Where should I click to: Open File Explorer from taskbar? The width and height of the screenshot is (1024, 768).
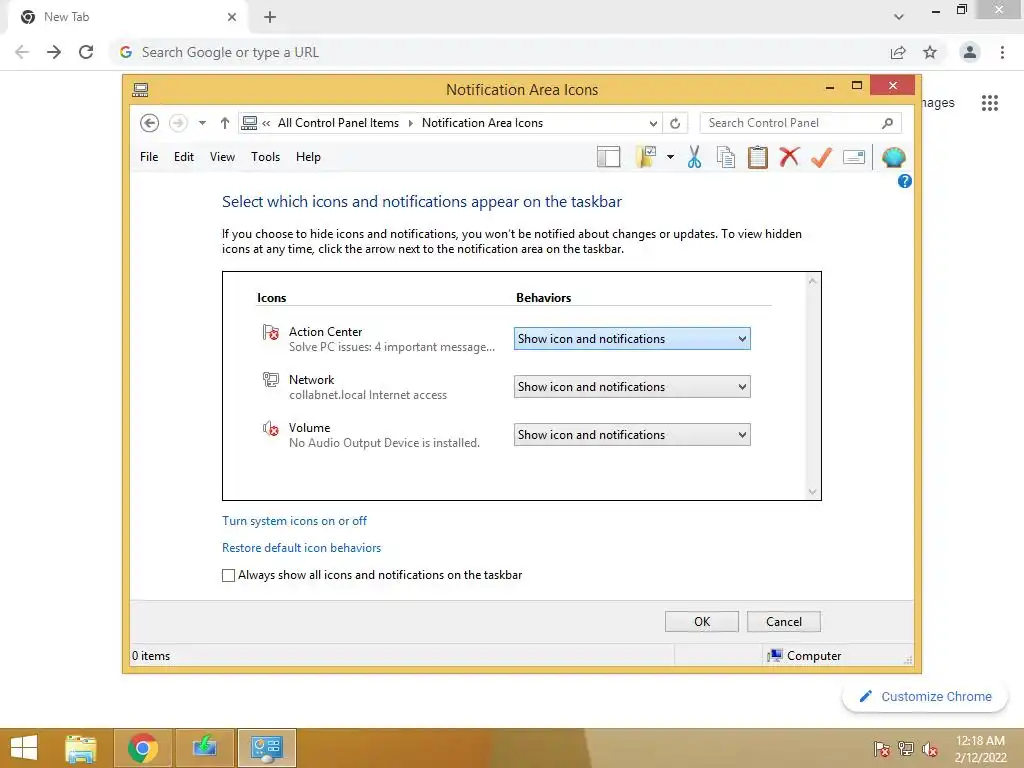[x=81, y=748]
